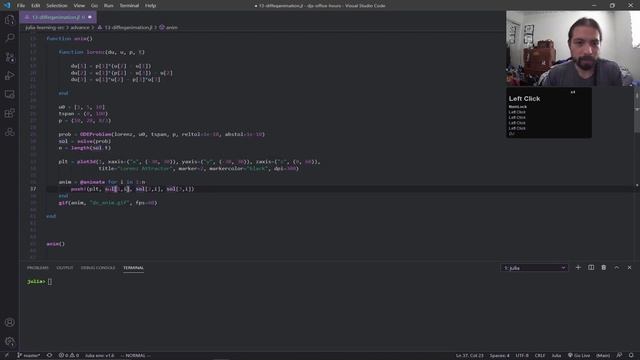Open the Search view in the activity bar
Screen dimensions: 640x360
click(9, 38)
